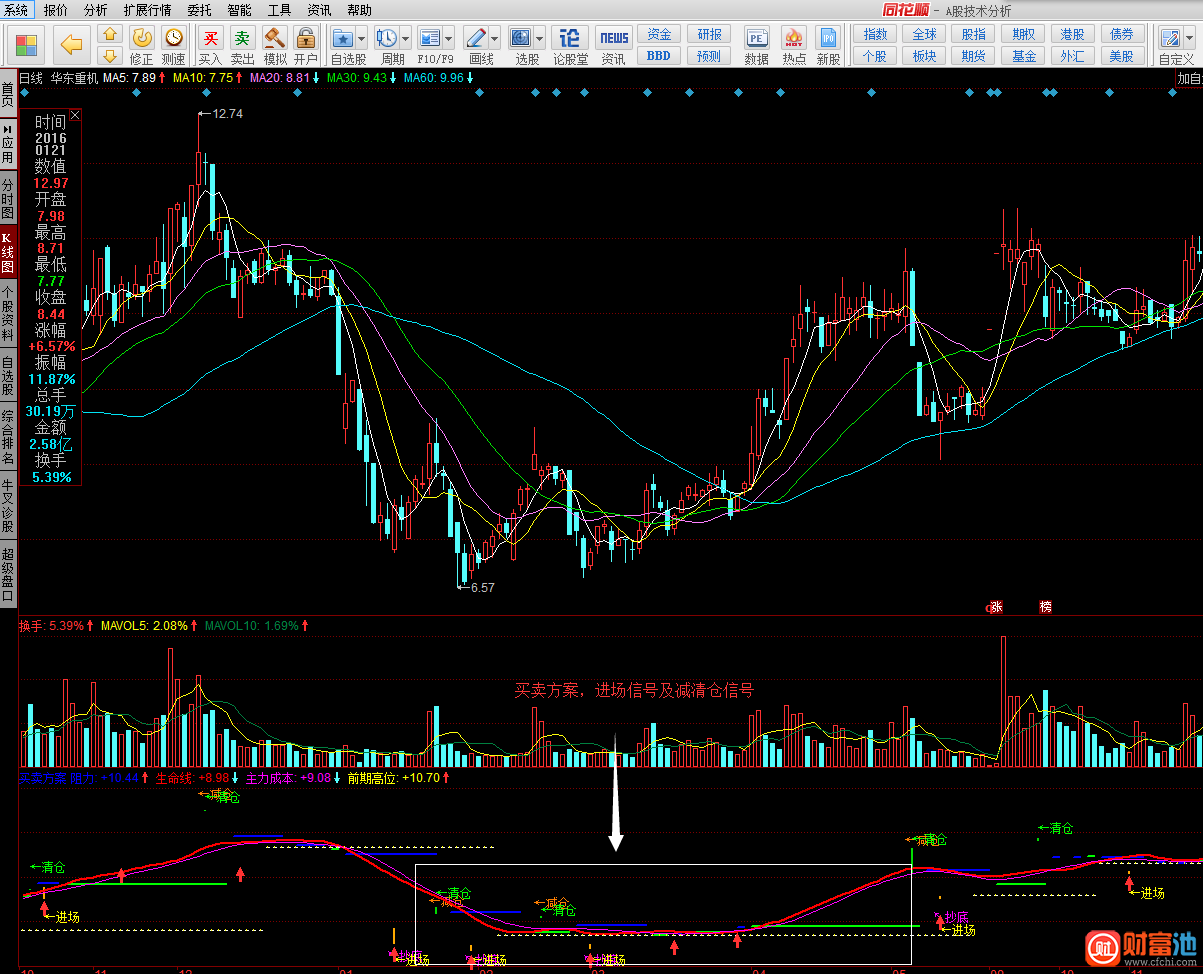Expand the 画线 drawing dropdown arrow
1203x974 pixels.
pyautogui.click(x=495, y=39)
